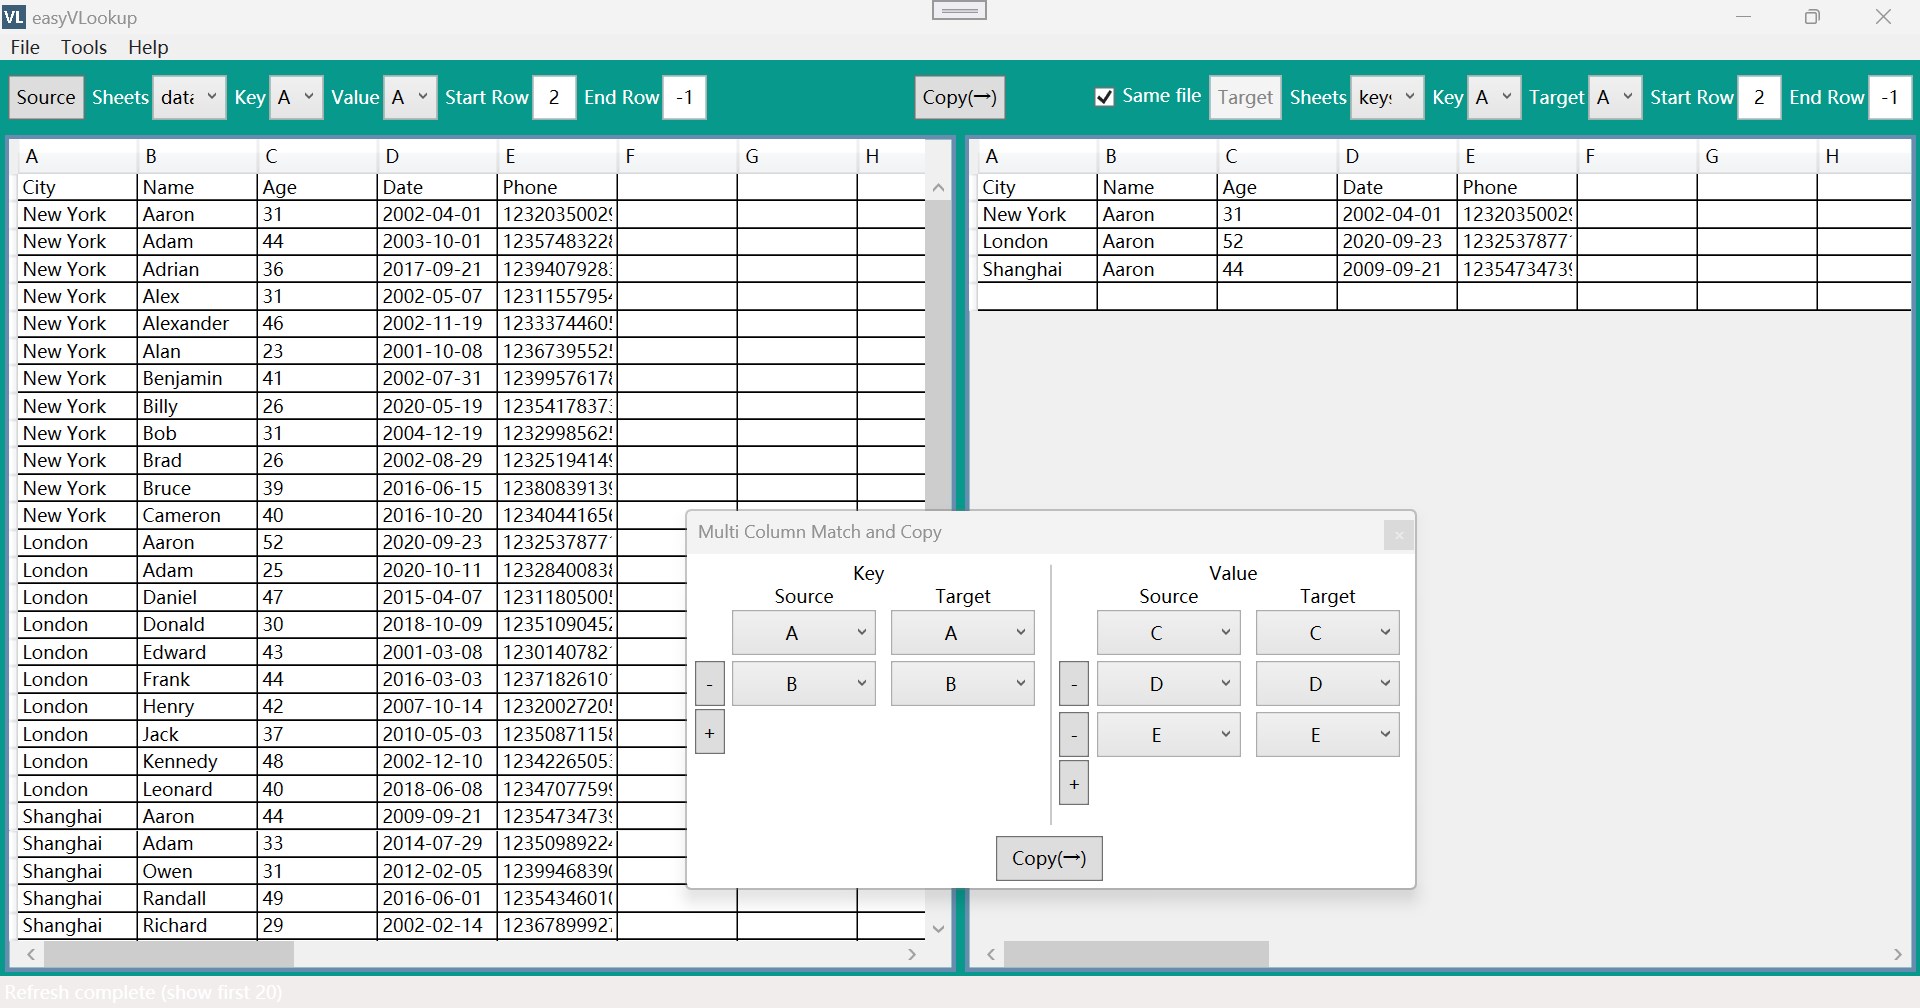Select the 'Phone' header cell in target table
This screenshot has width=1920, height=1008.
(x=1517, y=188)
